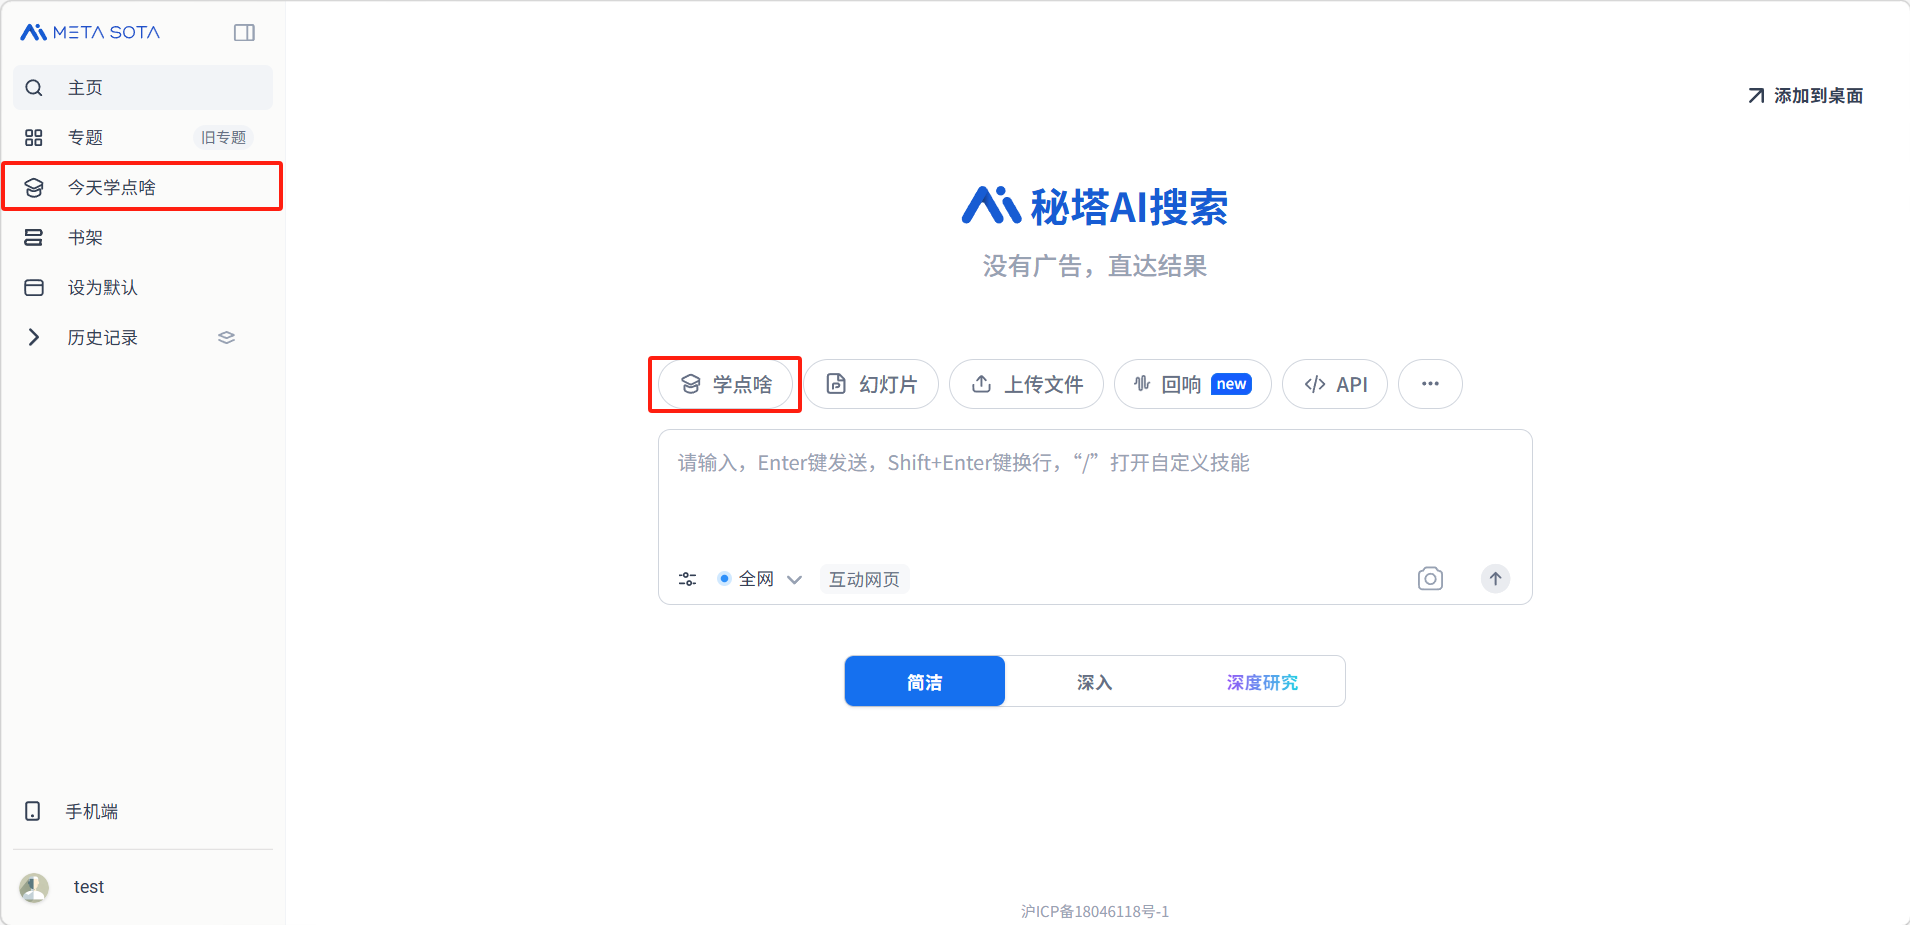Expand the 历史记录 chevron
The image size is (1910, 925).
[x=34, y=338]
